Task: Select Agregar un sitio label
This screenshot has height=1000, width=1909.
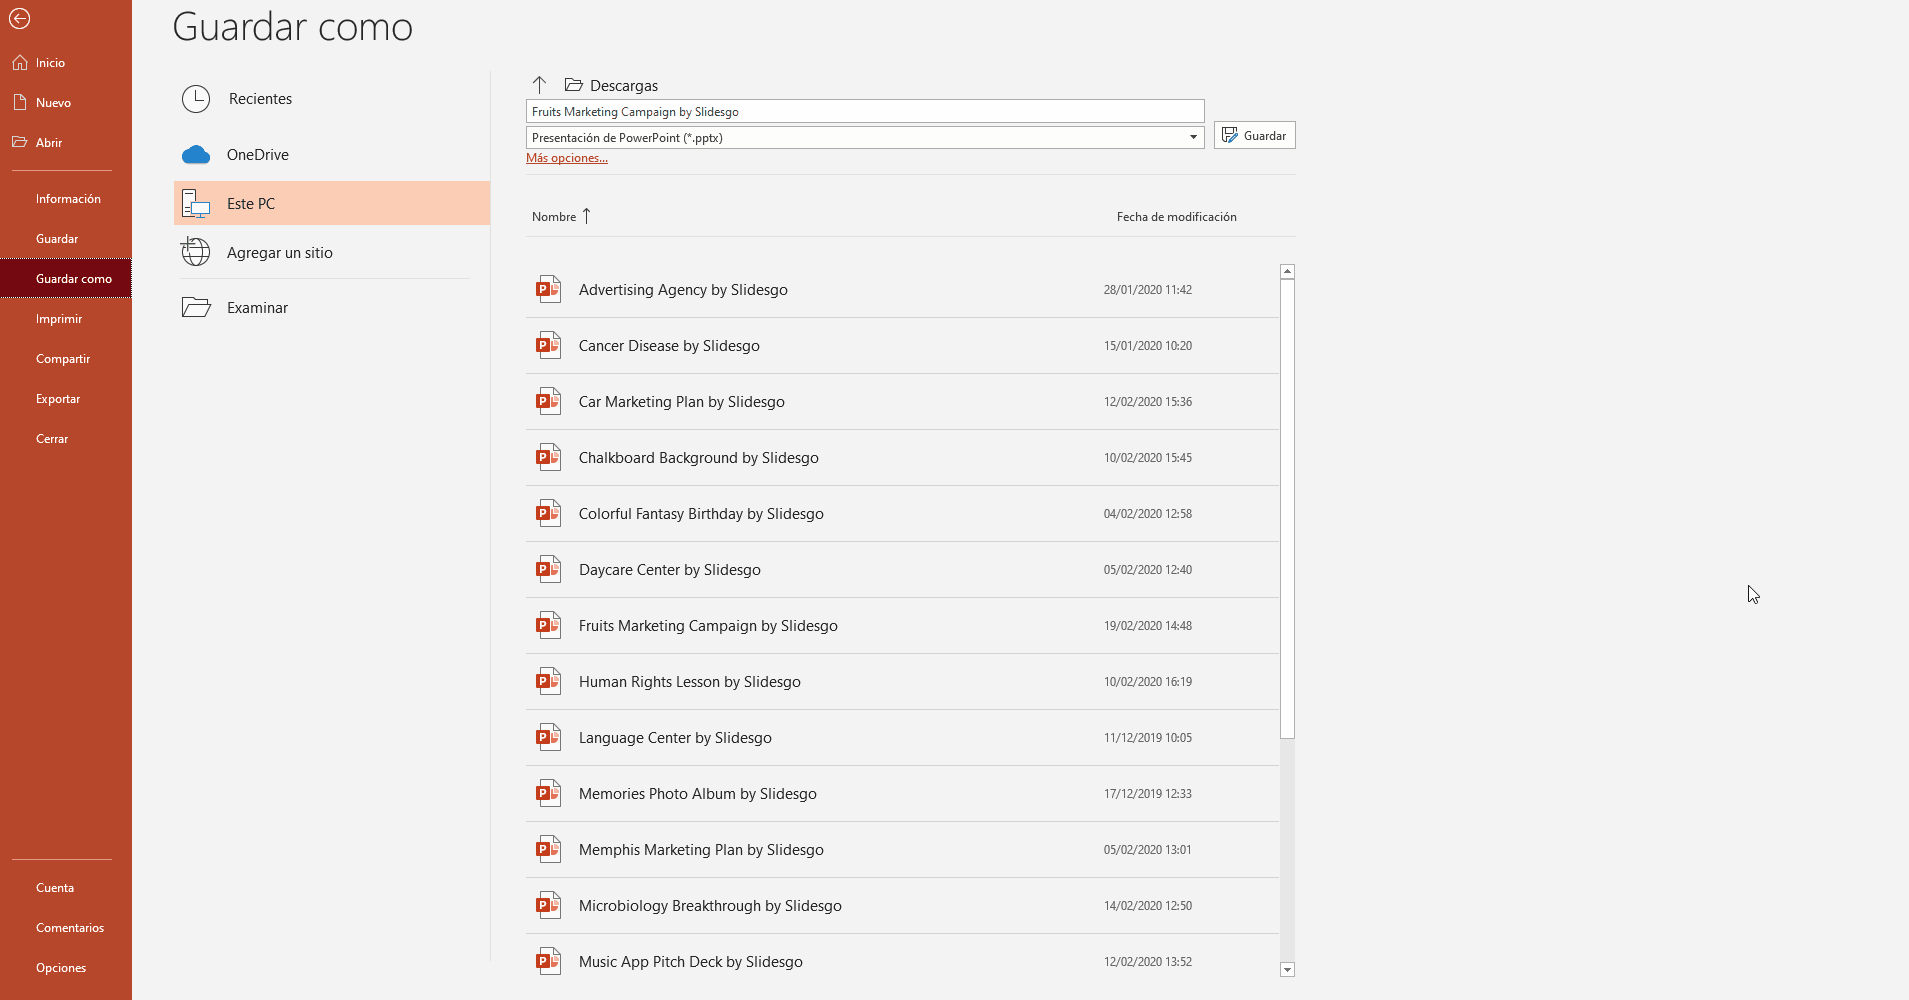Action: (280, 253)
